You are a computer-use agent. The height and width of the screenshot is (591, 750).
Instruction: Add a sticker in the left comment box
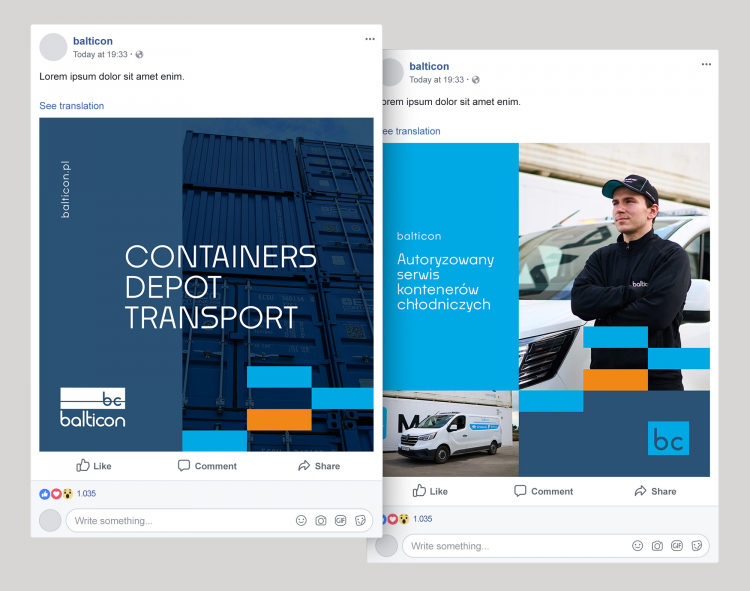[x=360, y=521]
